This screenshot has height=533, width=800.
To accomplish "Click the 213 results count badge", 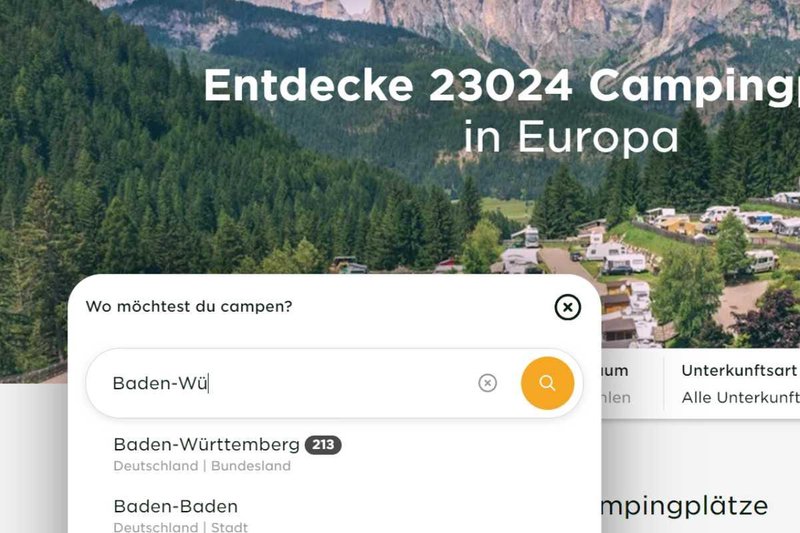I will 323,445.
